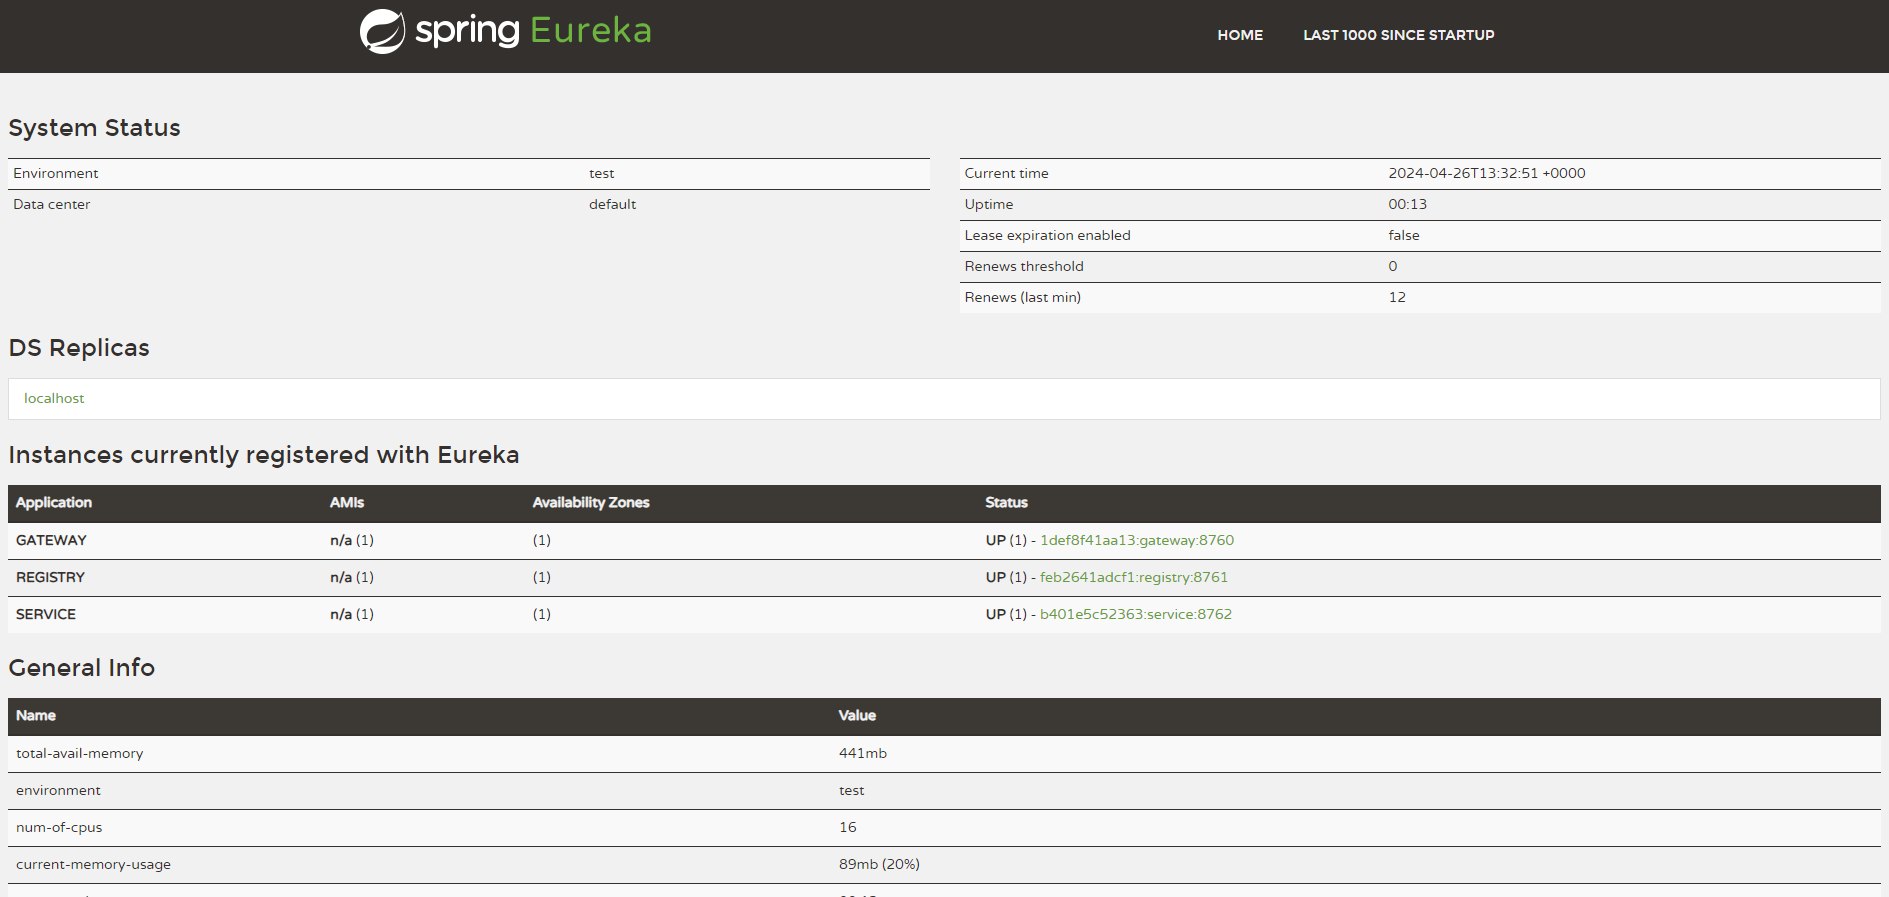Select the System Status heading

click(x=94, y=128)
